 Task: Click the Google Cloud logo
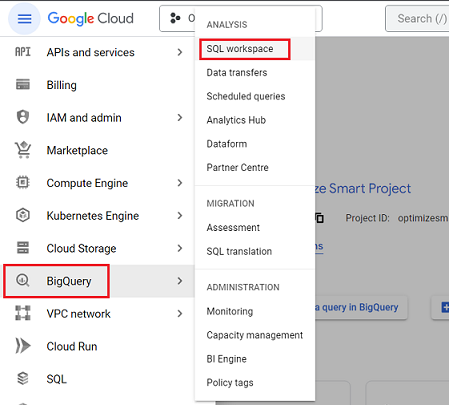[91, 19]
